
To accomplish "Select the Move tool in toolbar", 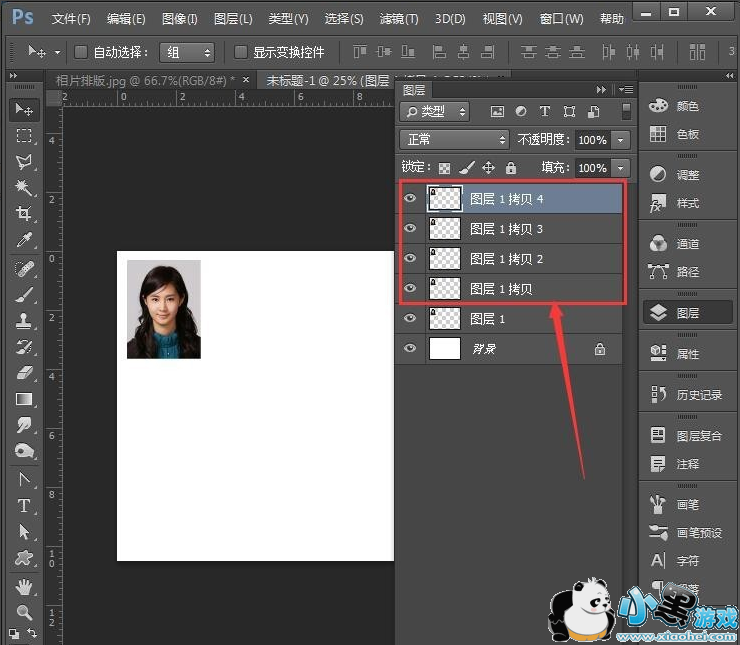I will click(x=24, y=110).
